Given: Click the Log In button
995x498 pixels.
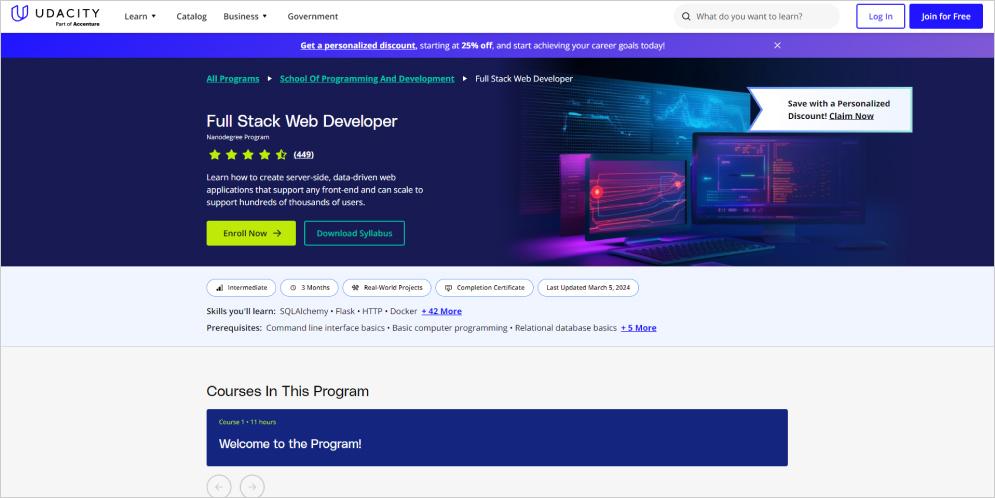Looking at the screenshot, I should click(880, 16).
